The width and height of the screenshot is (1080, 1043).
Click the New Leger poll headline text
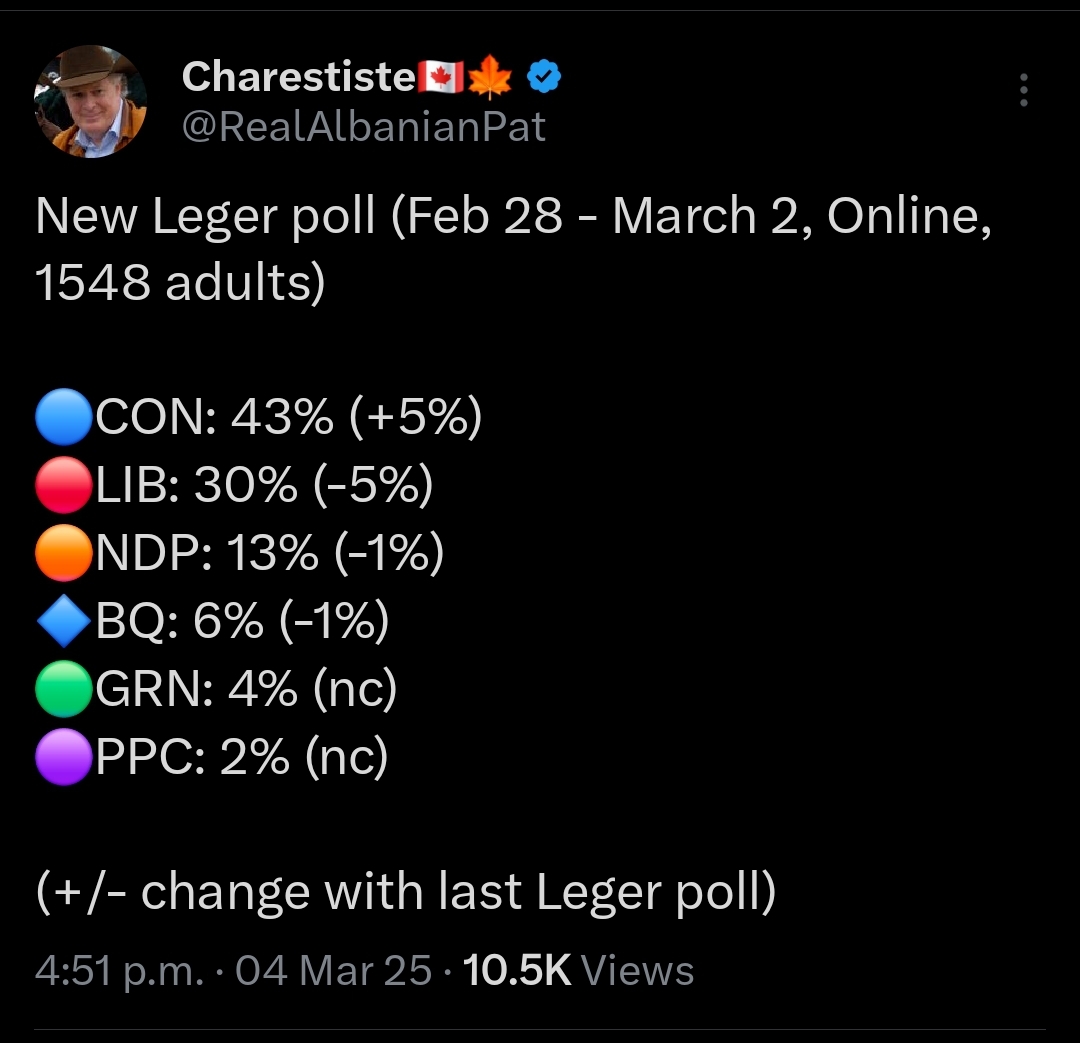514,249
